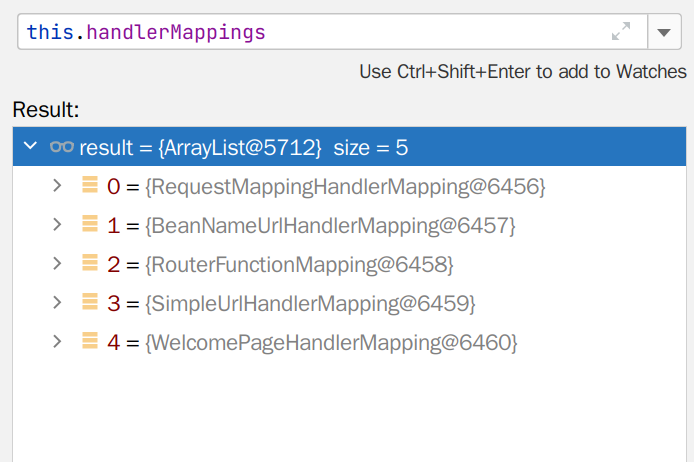Click the list icon of element 4
This screenshot has width=694, height=462.
tap(90, 340)
